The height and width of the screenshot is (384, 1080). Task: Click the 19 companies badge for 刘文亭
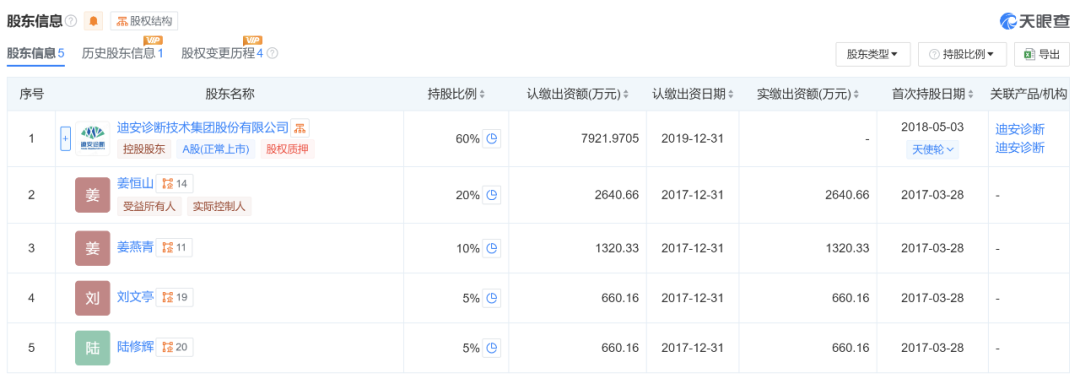coord(175,297)
